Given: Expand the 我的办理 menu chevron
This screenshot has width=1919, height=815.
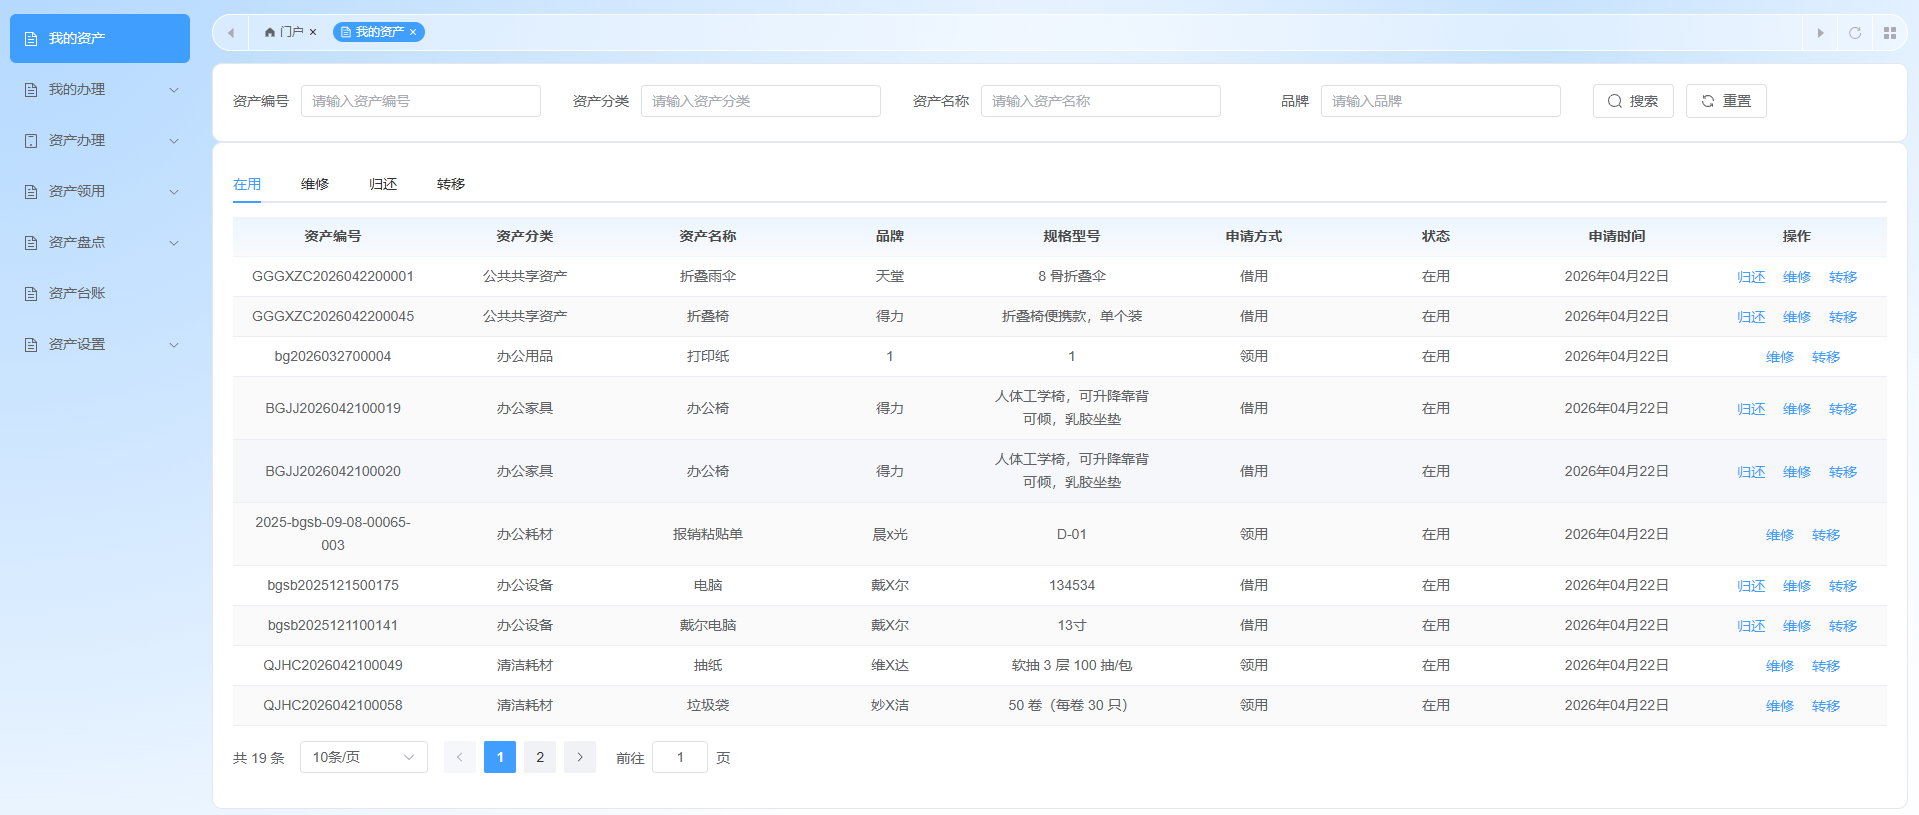Looking at the screenshot, I should (174, 90).
